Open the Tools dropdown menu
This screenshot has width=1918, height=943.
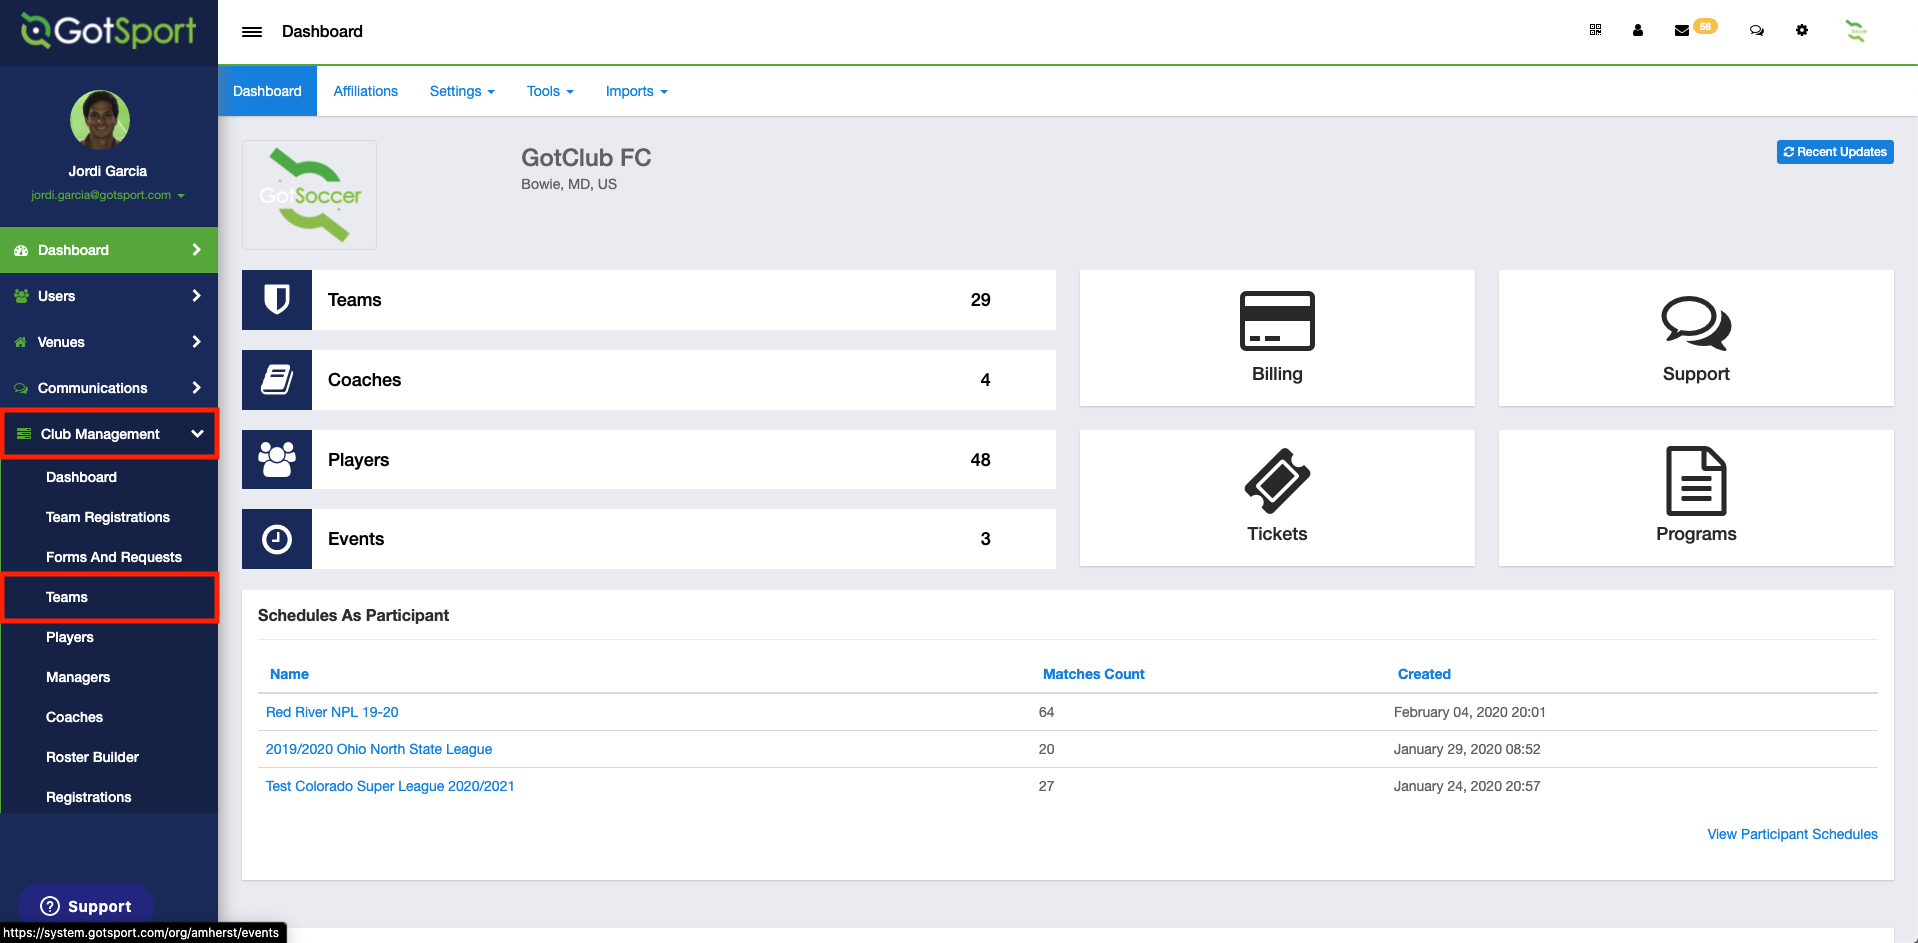click(550, 91)
